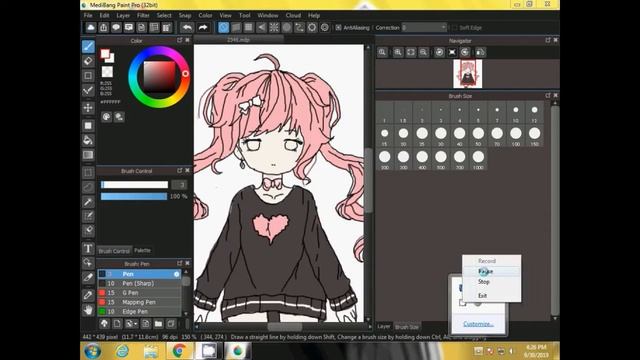Choose brush size 50

pos(478,136)
